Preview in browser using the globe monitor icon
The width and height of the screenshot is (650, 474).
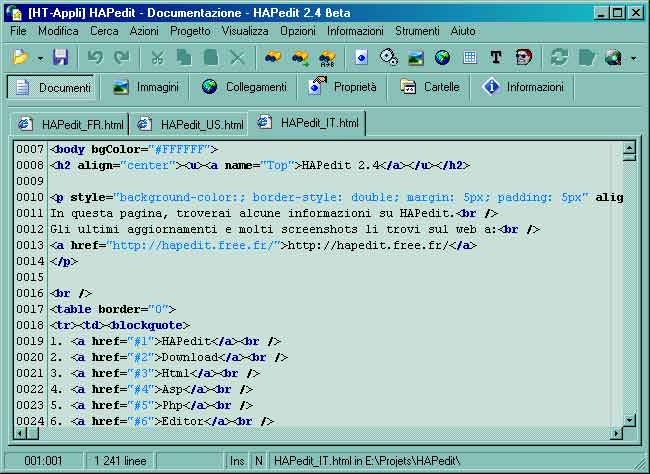click(614, 58)
